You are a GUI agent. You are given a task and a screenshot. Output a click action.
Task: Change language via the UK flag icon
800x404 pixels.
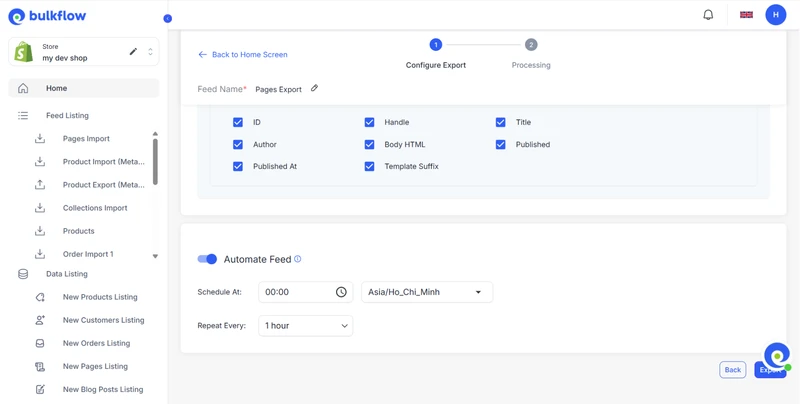[x=746, y=15]
